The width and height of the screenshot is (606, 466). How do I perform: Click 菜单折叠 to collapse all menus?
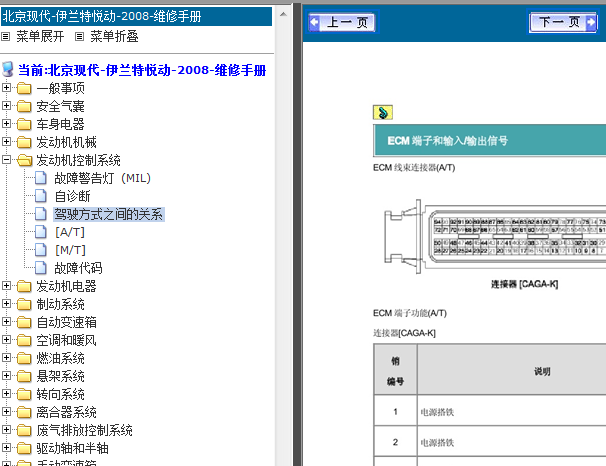(114, 37)
